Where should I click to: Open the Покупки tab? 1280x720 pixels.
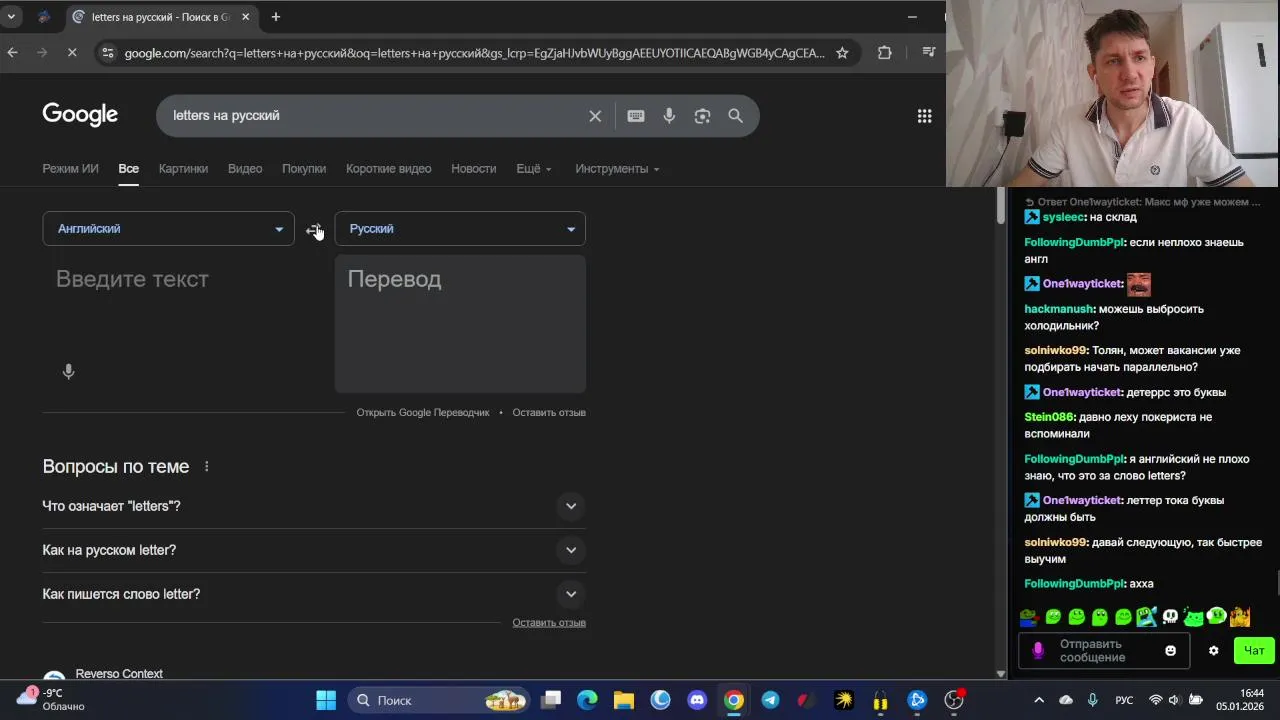pos(304,169)
